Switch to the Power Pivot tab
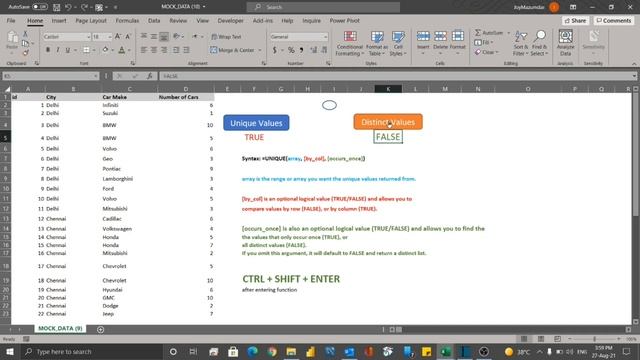Screen dimensions: 640x360 tap(344, 20)
